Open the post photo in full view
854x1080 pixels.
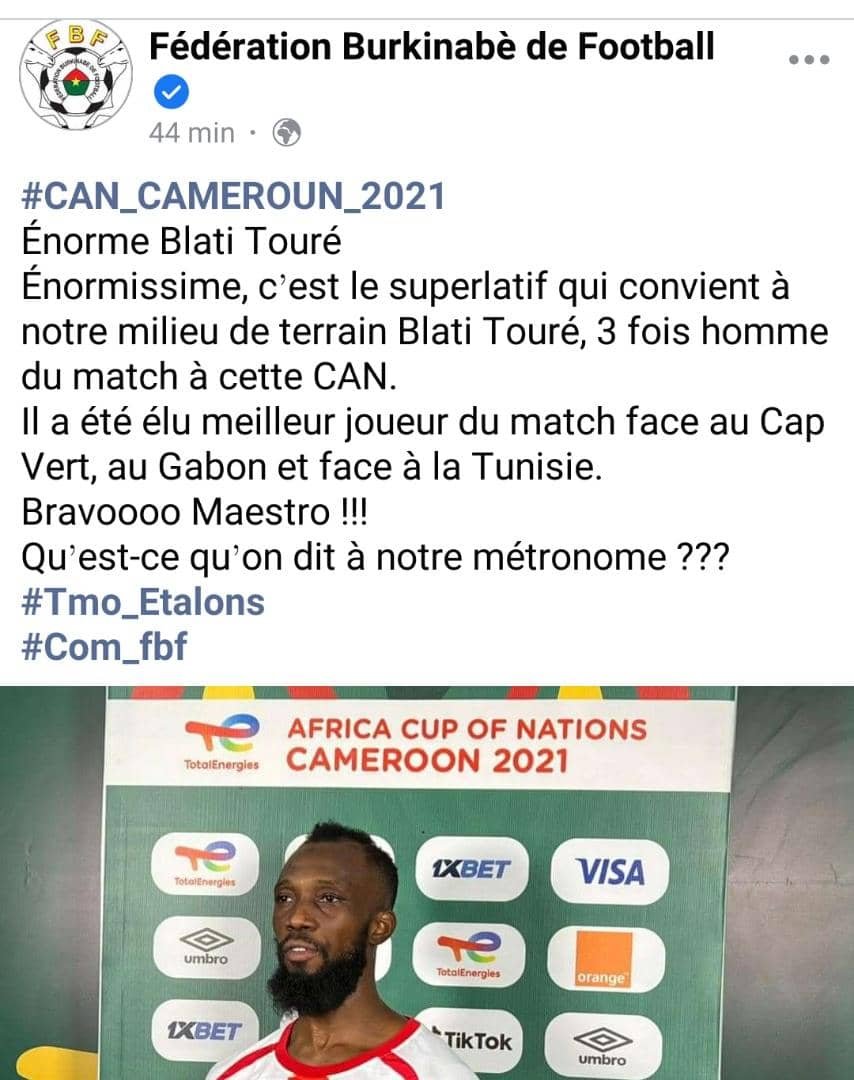click(x=427, y=882)
